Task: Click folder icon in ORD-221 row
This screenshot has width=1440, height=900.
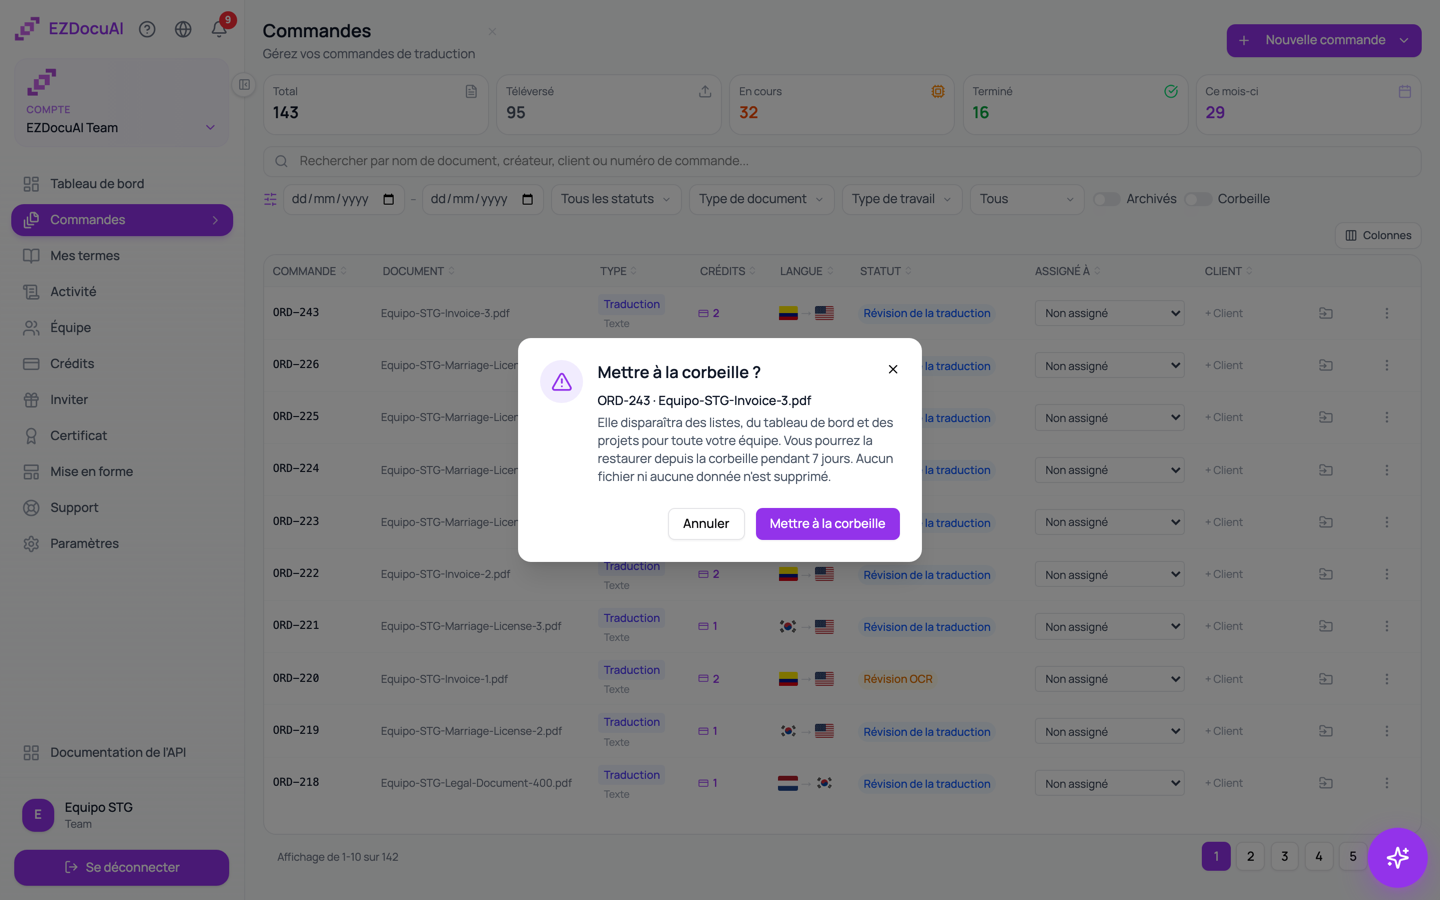Action: tap(1326, 626)
